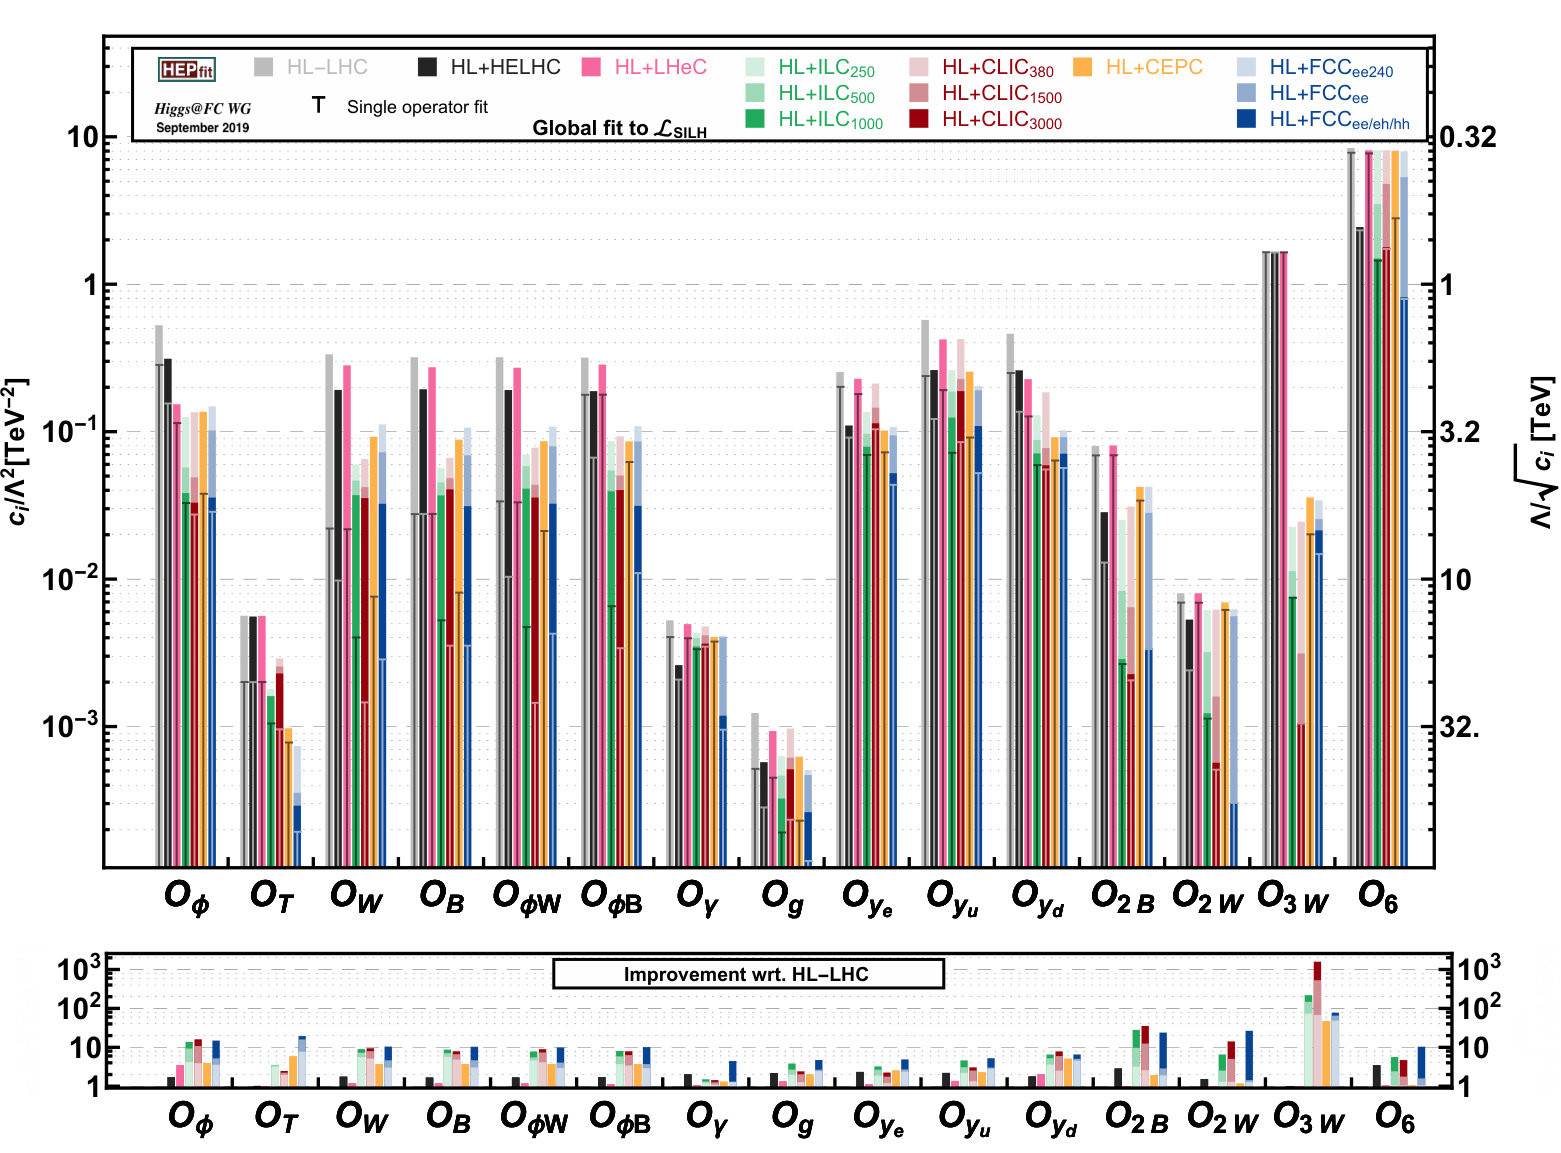The height and width of the screenshot is (1153, 1561).
Task: Click the HL+CEPC orange legend swatch
Action: (1083, 67)
